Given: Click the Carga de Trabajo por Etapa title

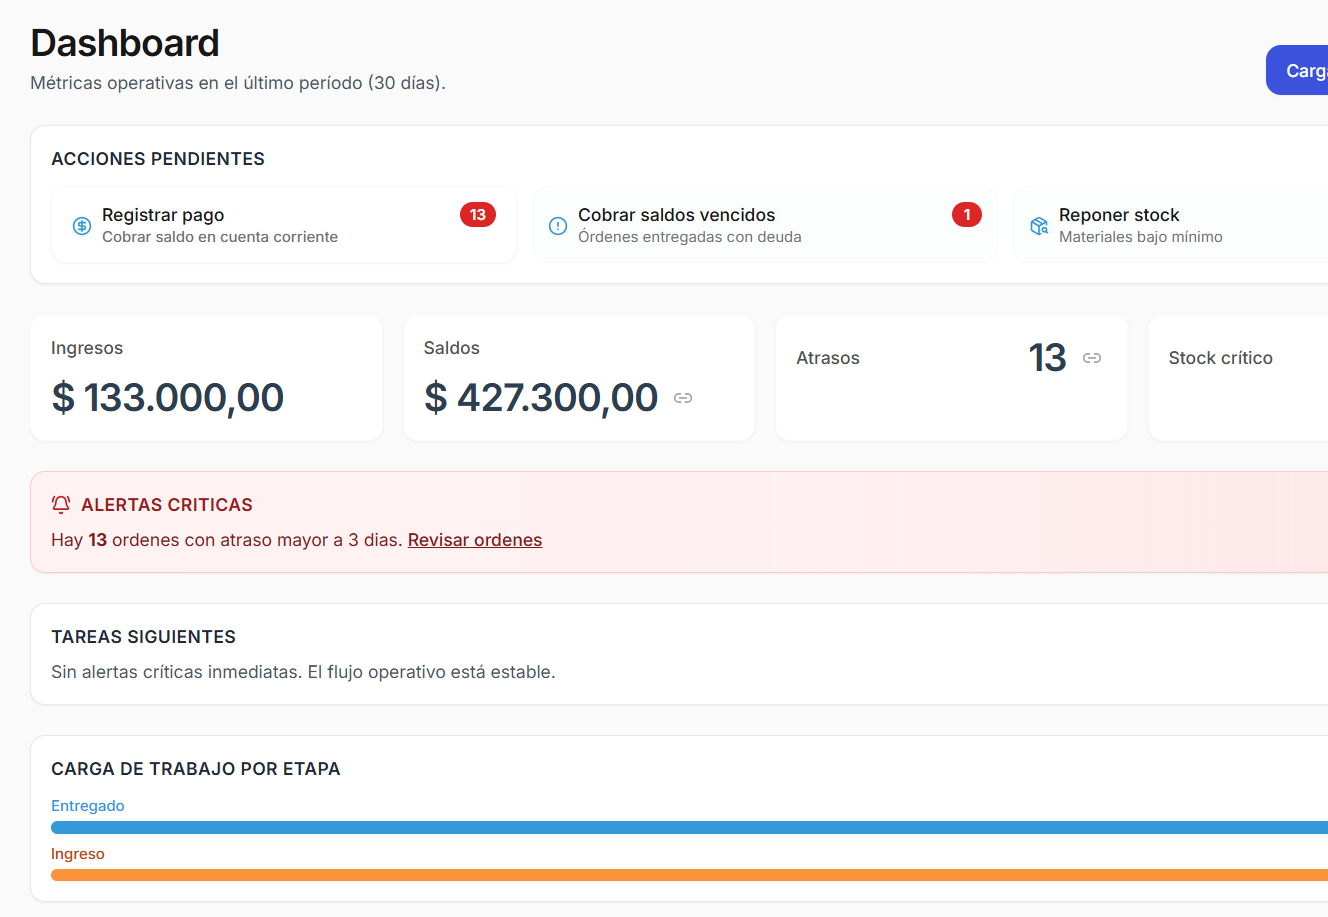Looking at the screenshot, I should click(196, 769).
